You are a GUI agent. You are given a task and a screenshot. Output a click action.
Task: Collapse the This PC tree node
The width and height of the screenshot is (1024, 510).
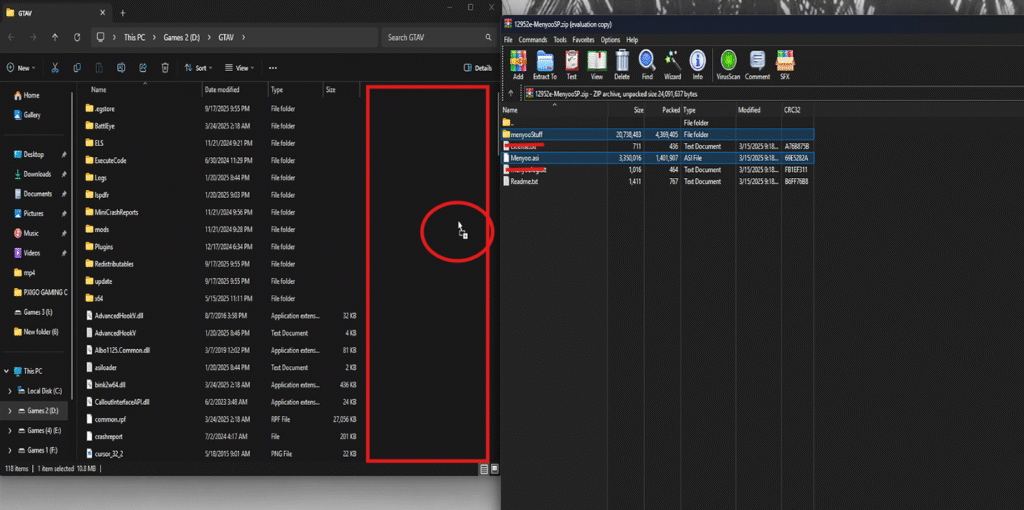pyautogui.click(x=9, y=370)
